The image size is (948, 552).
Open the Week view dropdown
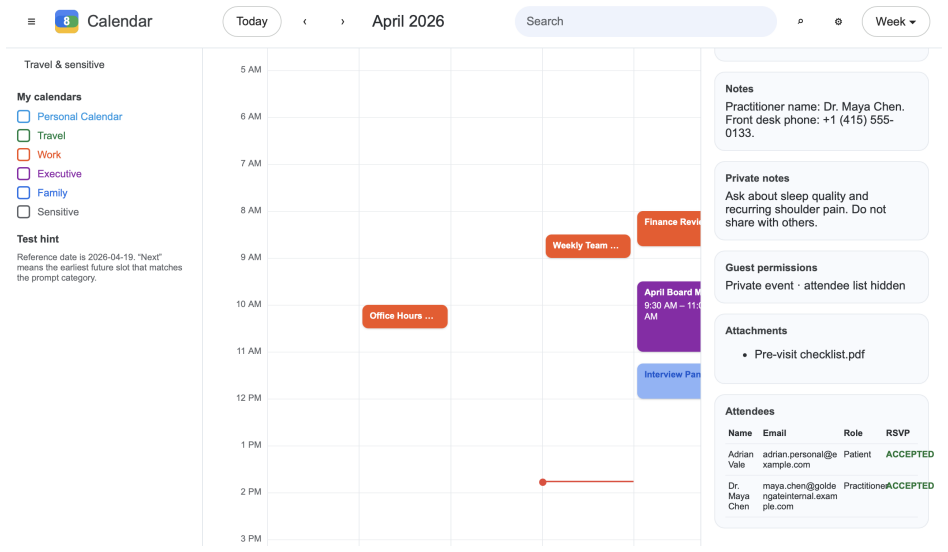click(895, 22)
